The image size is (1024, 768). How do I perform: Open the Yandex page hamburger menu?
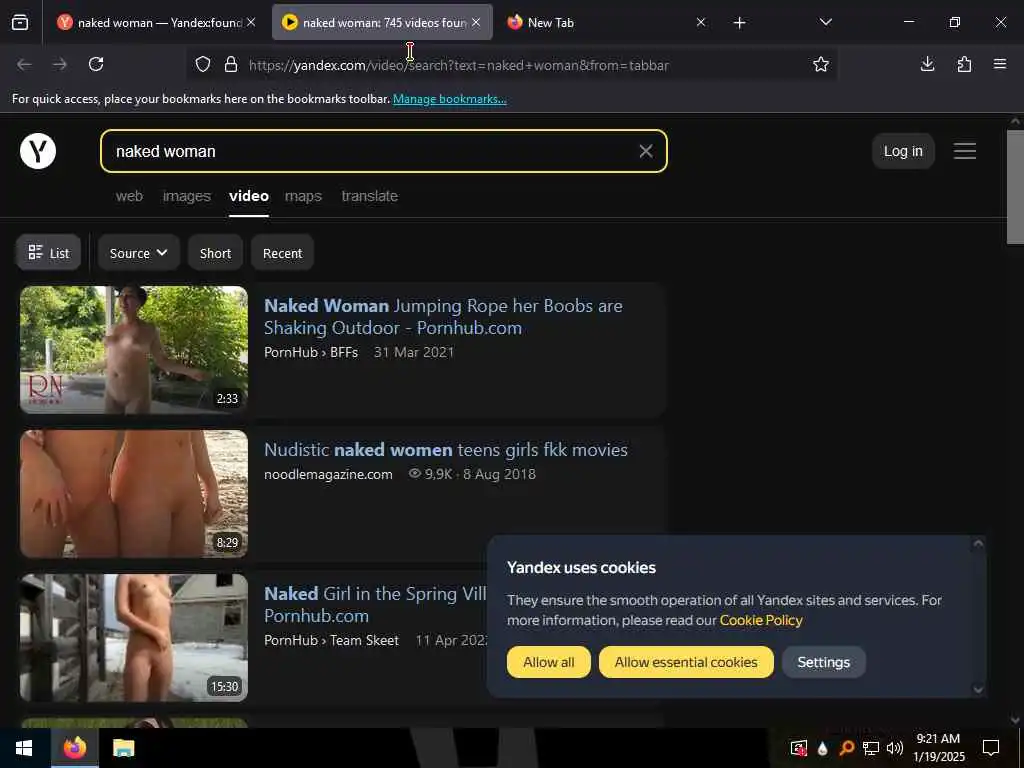[x=965, y=151]
